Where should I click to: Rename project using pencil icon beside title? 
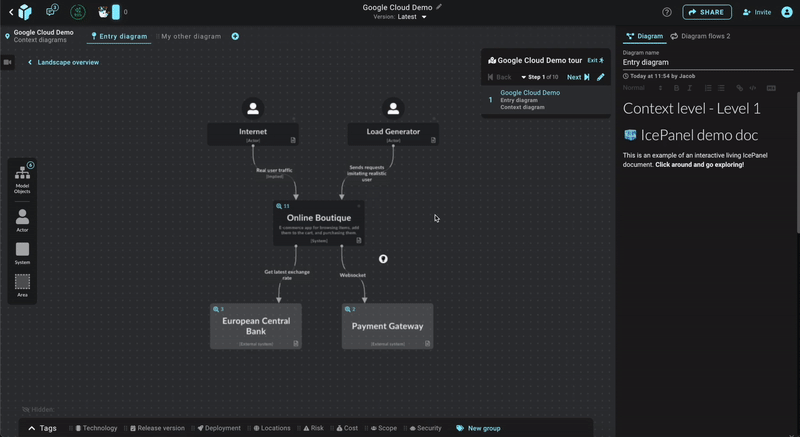click(439, 7)
